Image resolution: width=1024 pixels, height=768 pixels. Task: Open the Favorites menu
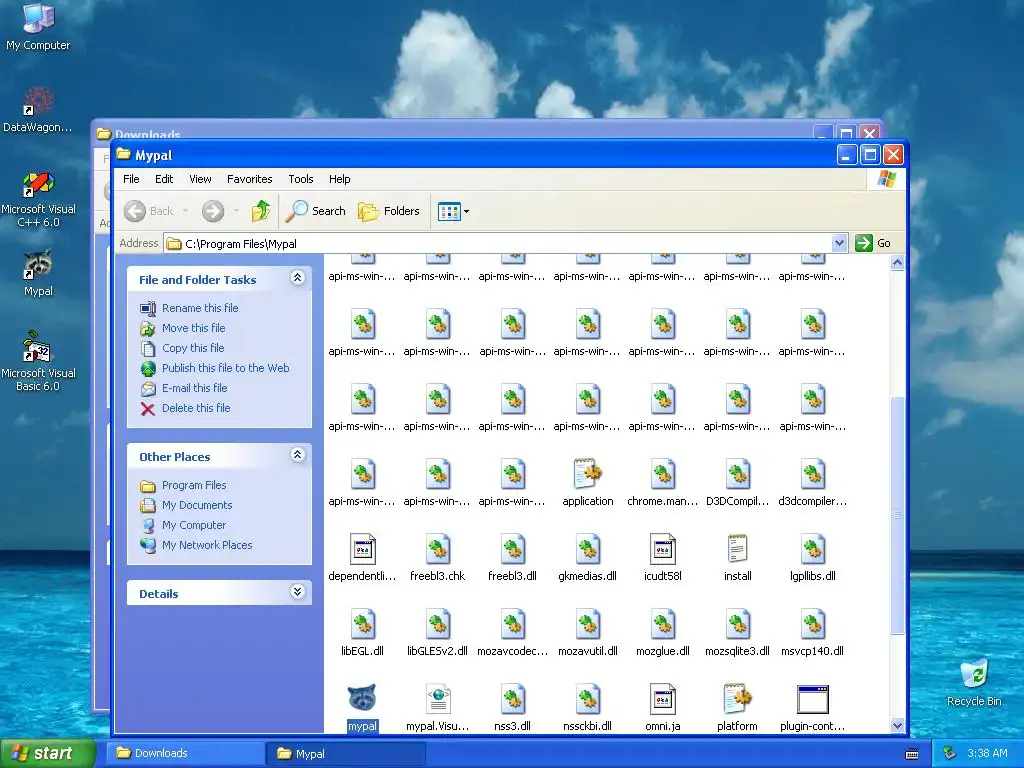[249, 179]
